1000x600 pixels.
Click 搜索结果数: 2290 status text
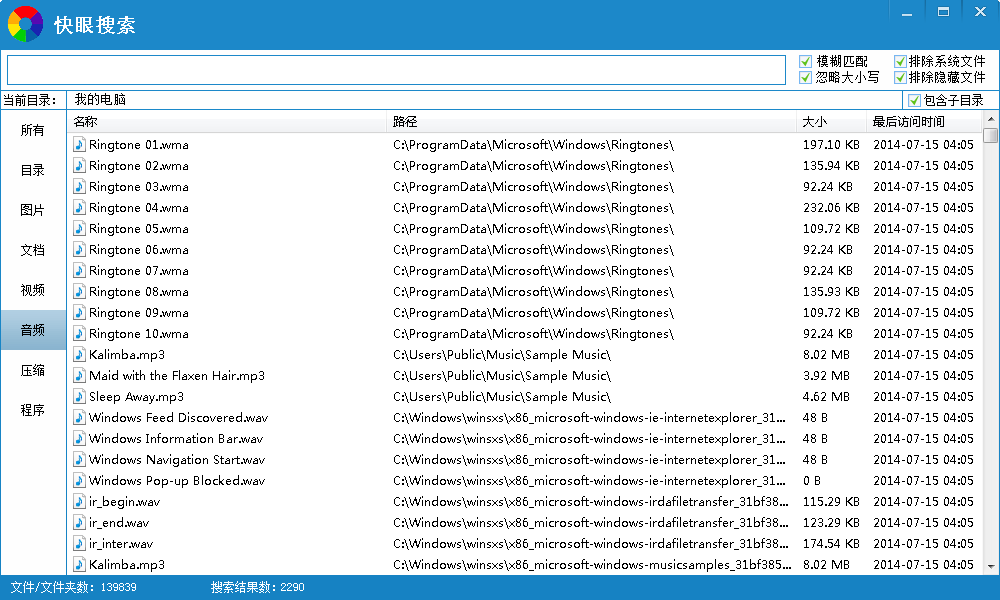point(258,587)
